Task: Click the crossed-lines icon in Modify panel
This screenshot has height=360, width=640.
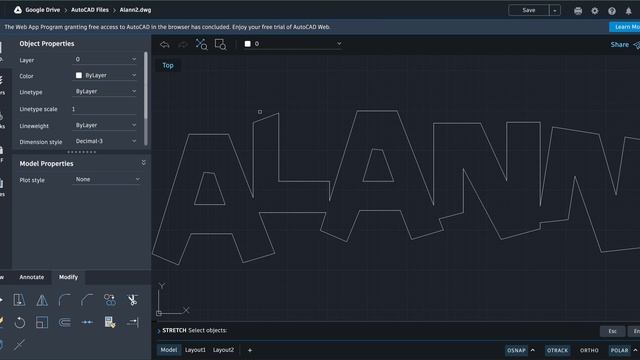Action: pyautogui.click(x=19, y=345)
